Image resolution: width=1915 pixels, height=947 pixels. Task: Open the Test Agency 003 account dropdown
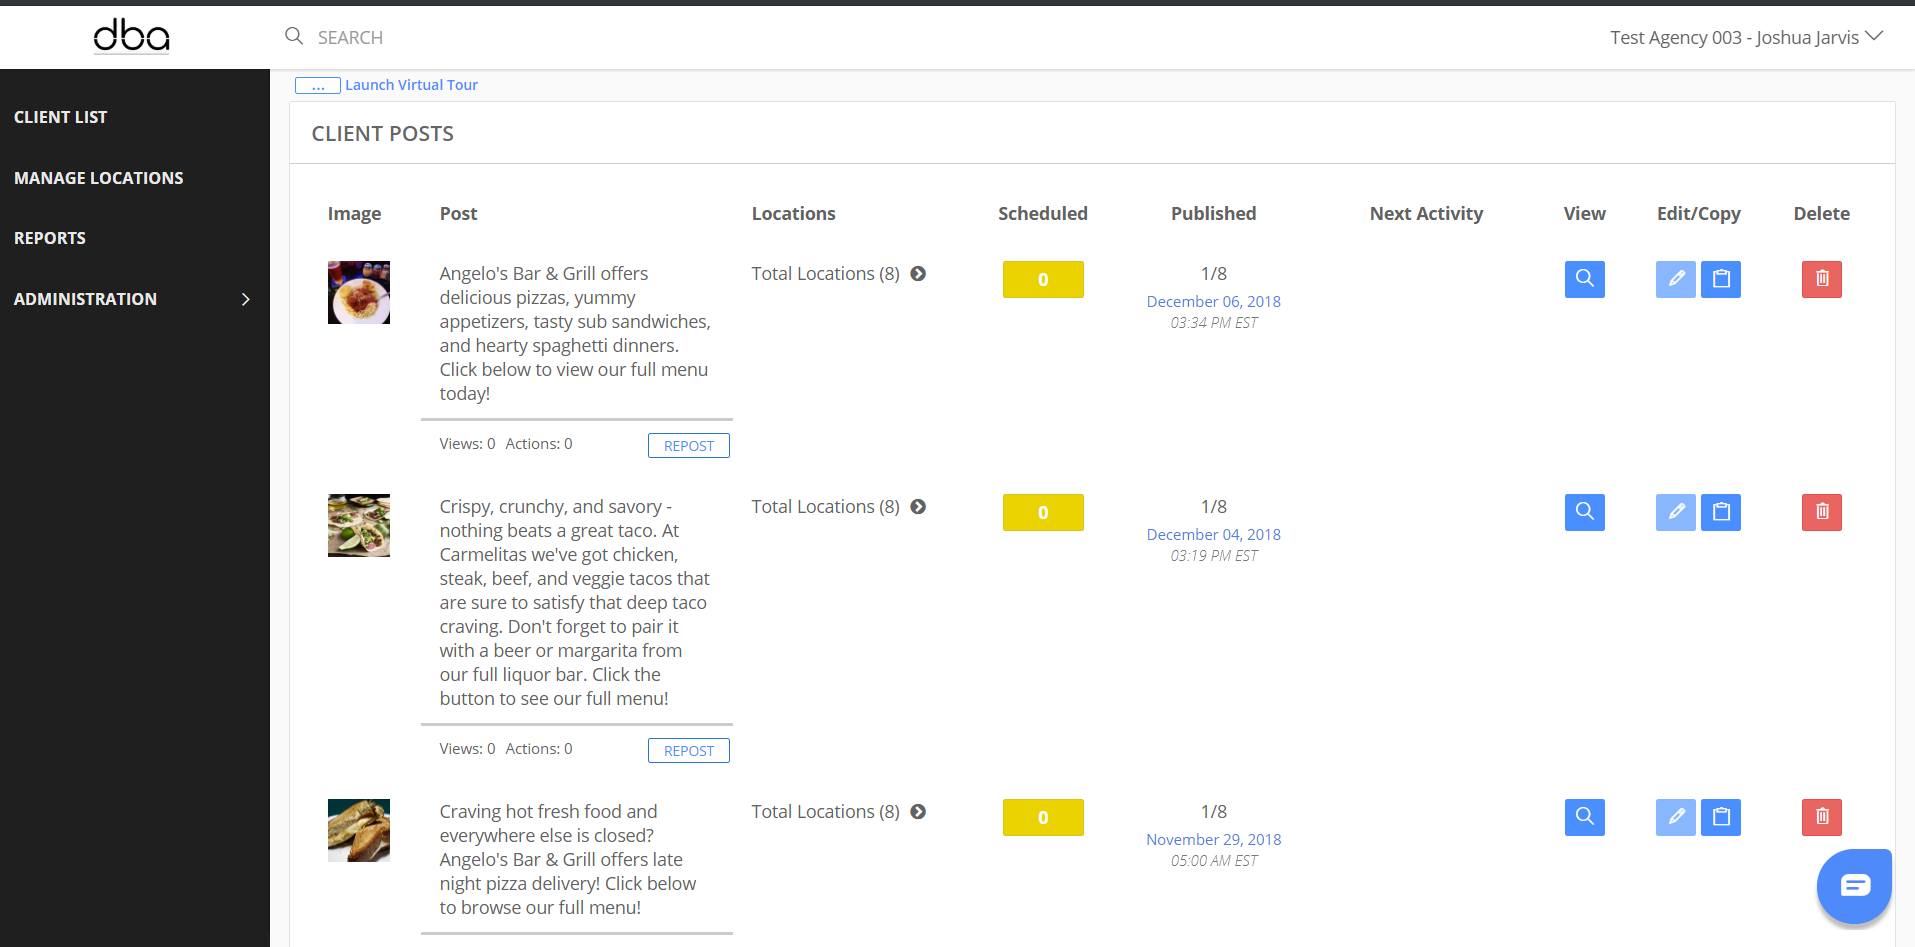pyautogui.click(x=1746, y=37)
